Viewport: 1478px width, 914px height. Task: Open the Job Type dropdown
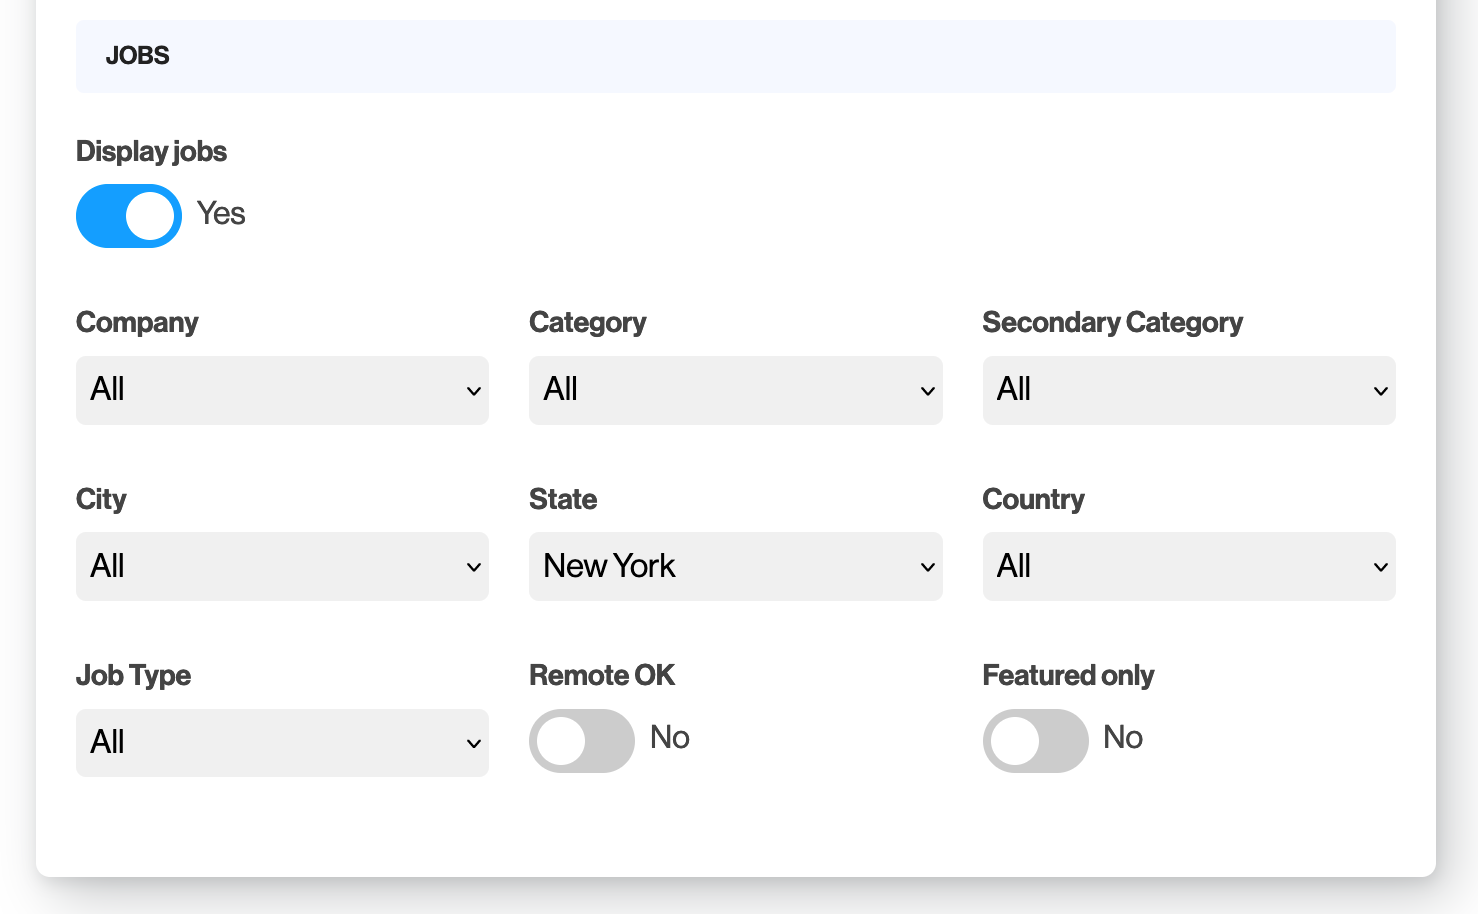(x=282, y=743)
